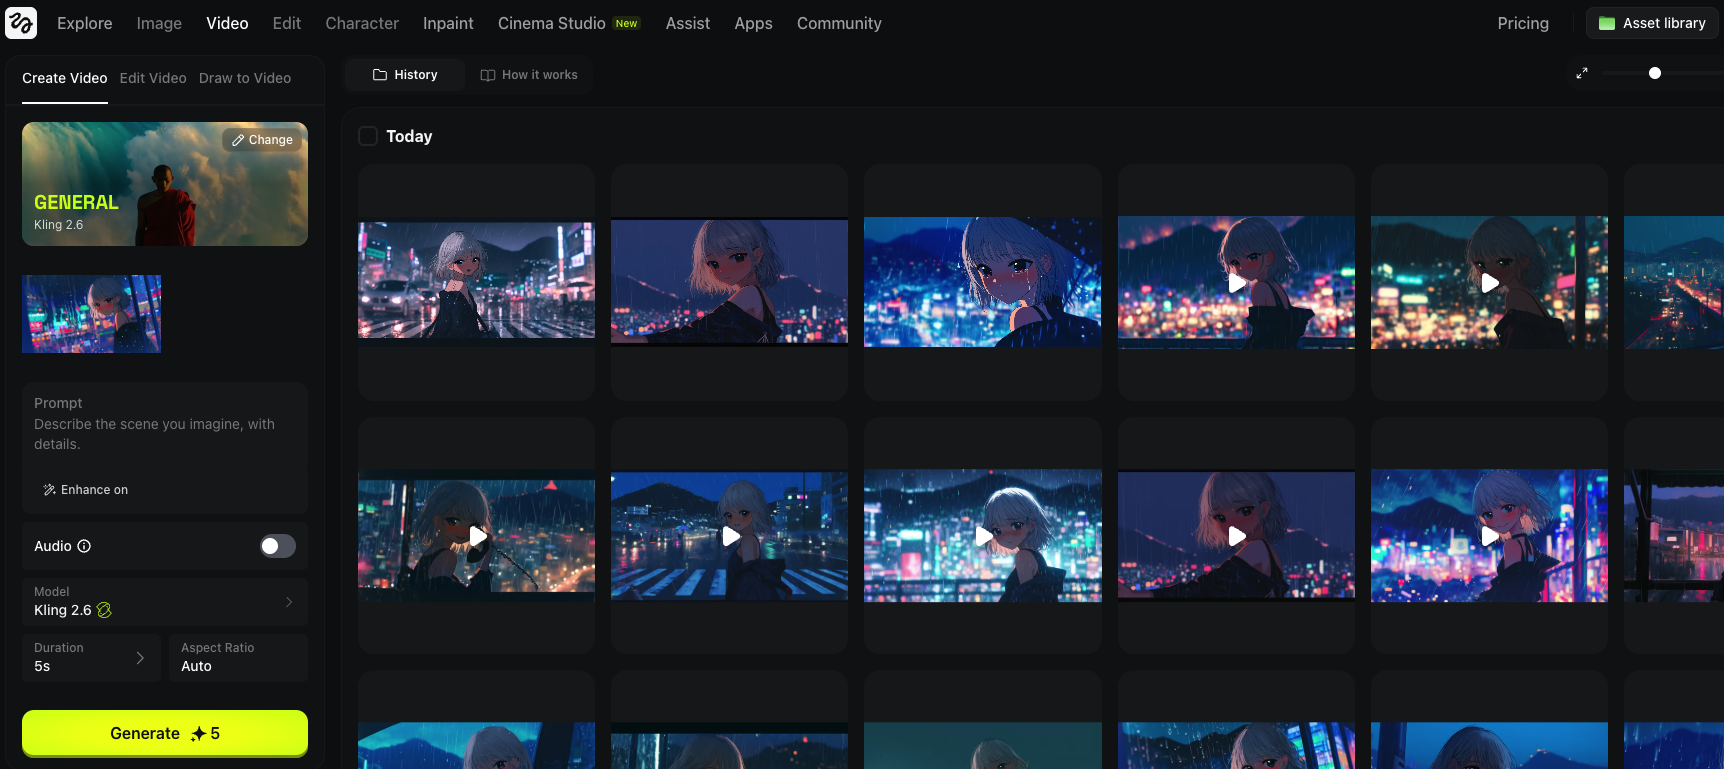Click the book icon beside How it works

point(488,75)
